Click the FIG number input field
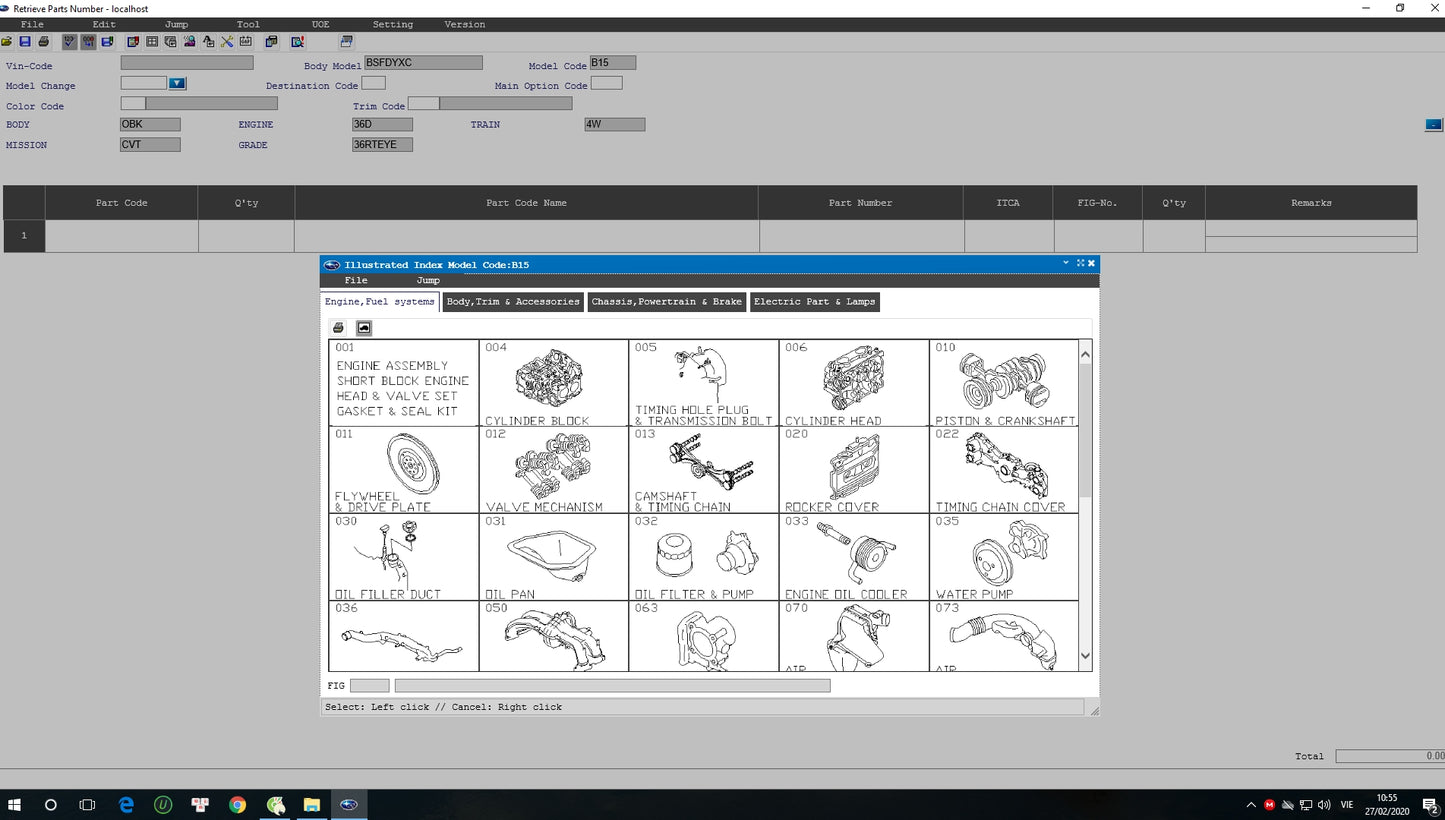 tap(369, 686)
